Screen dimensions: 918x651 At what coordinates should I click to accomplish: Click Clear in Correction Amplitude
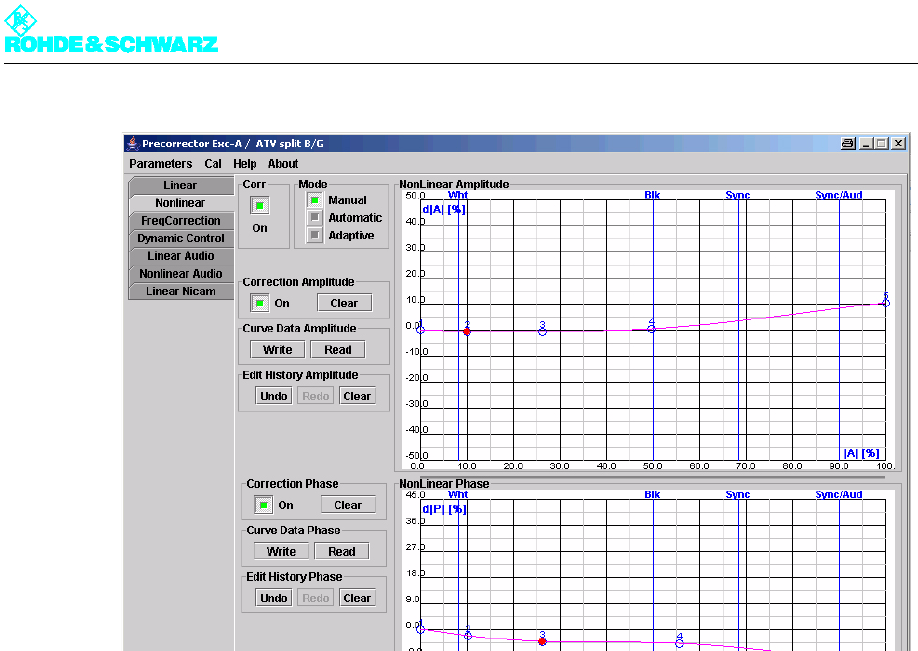[344, 303]
